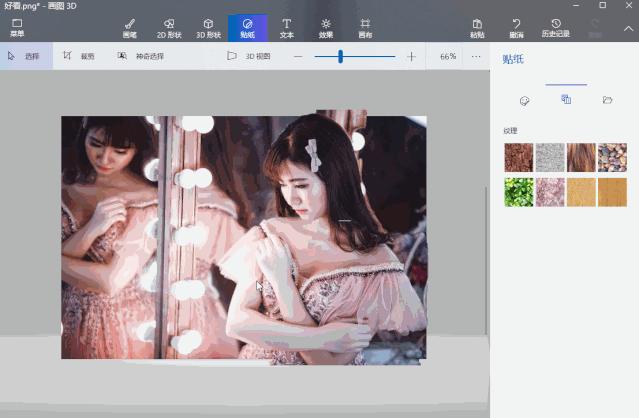Open the 菜单 menu button
The height and width of the screenshot is (418, 639).
(17, 28)
